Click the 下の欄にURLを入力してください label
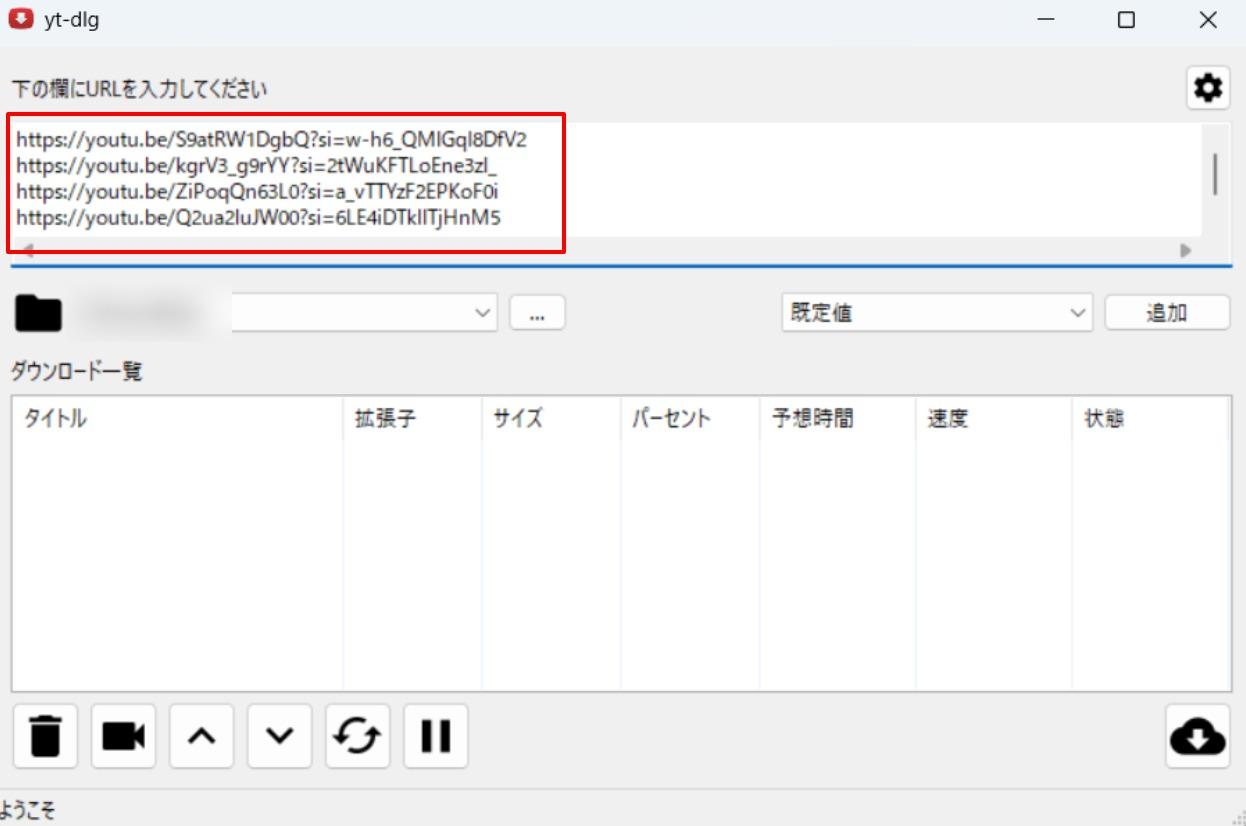 pyautogui.click(x=140, y=89)
